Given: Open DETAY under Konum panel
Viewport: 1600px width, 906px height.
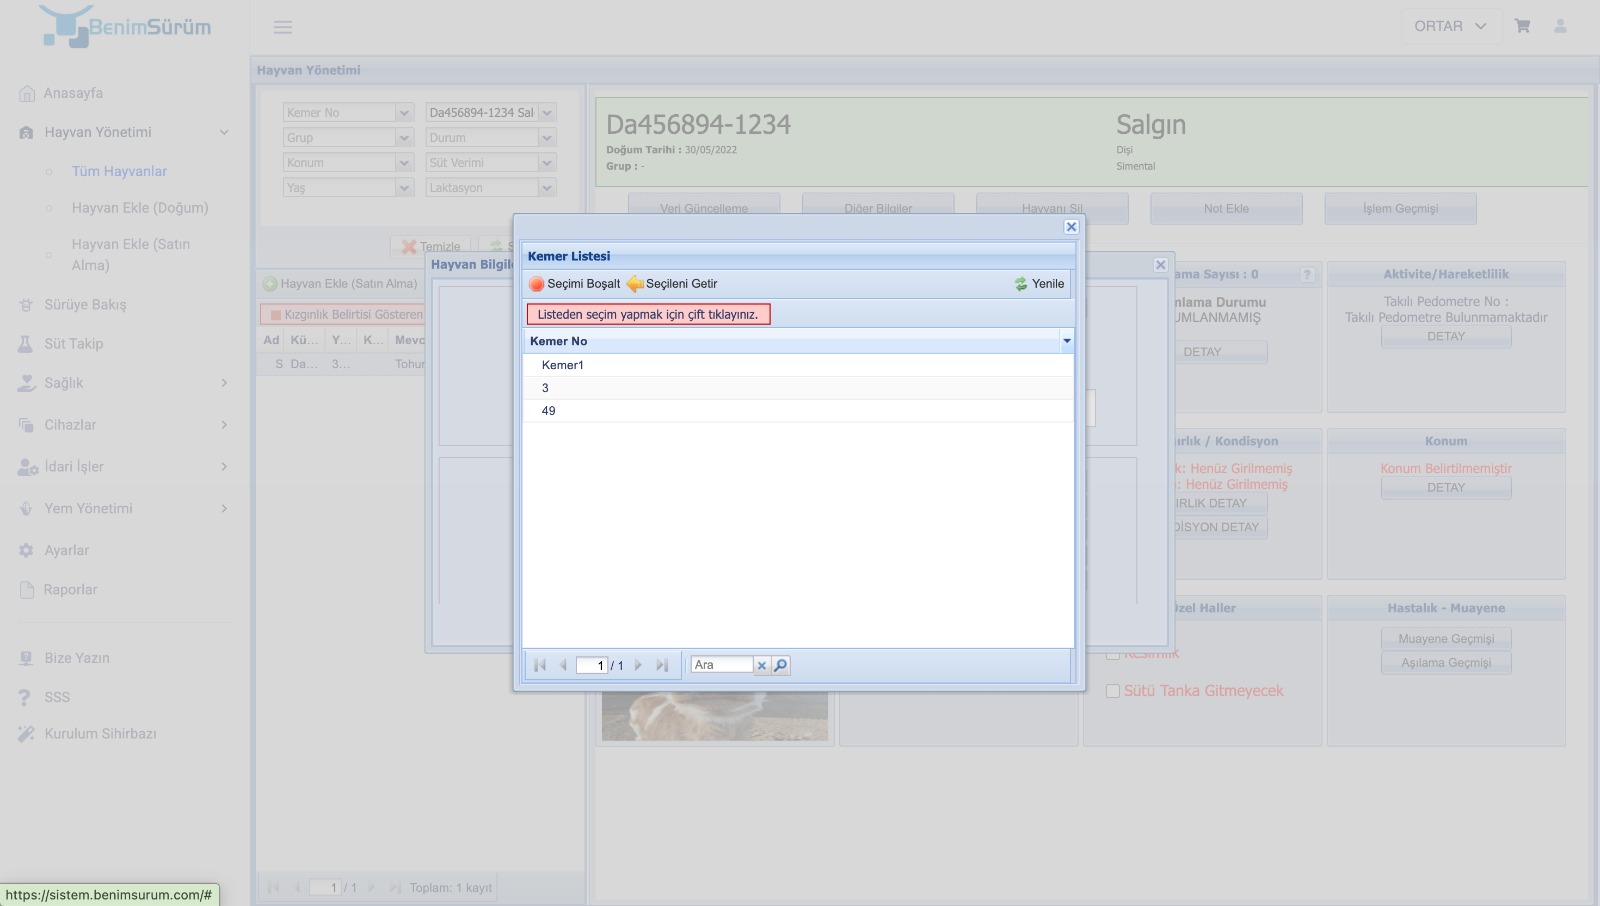Looking at the screenshot, I should pyautogui.click(x=1446, y=488).
